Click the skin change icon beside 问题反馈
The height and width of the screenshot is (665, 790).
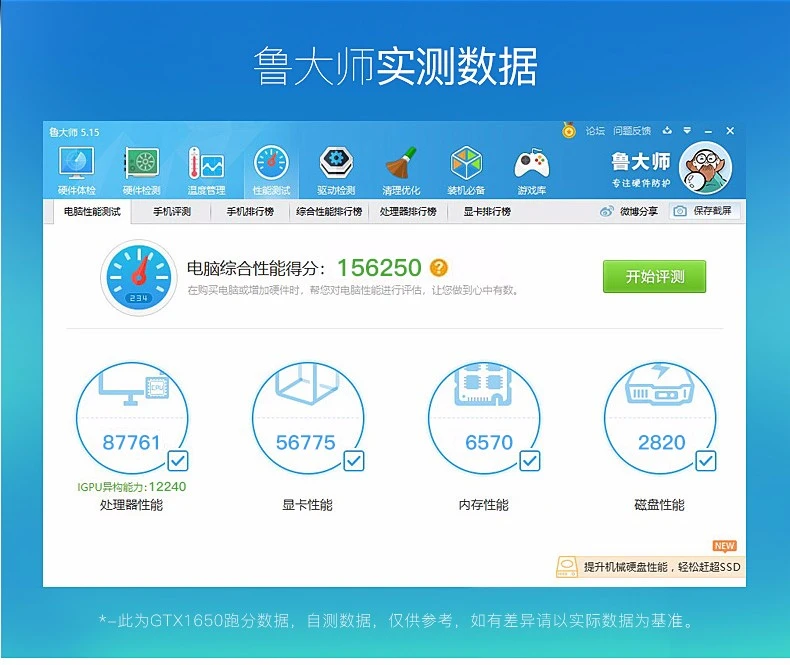point(667,130)
